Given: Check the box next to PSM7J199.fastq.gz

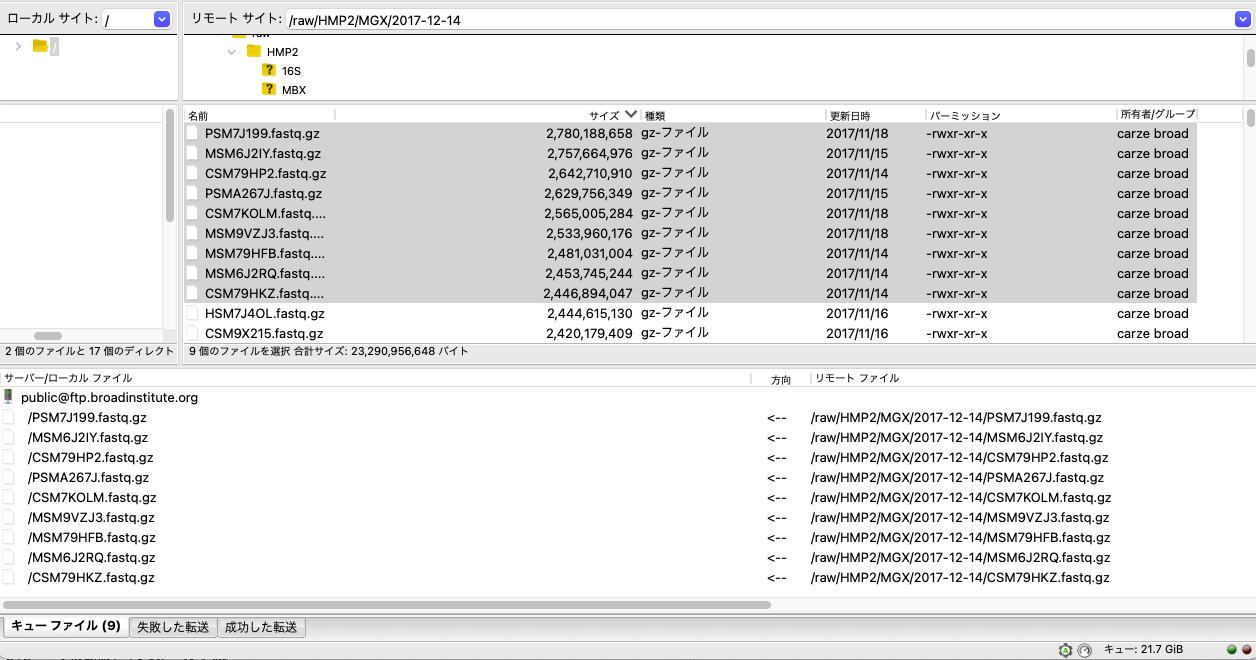Looking at the screenshot, I should [192, 132].
